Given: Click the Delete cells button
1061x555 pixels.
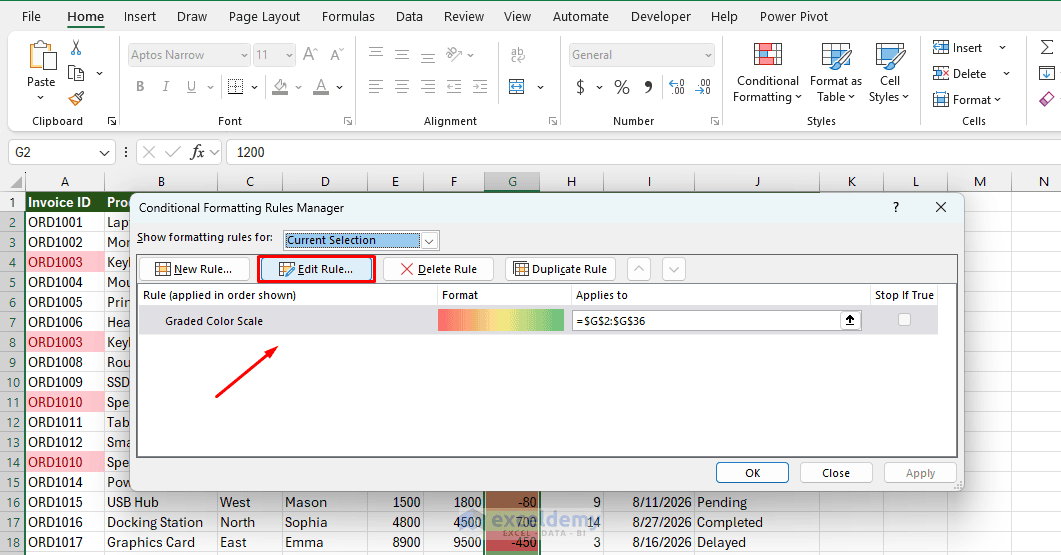Looking at the screenshot, I should coord(960,73).
